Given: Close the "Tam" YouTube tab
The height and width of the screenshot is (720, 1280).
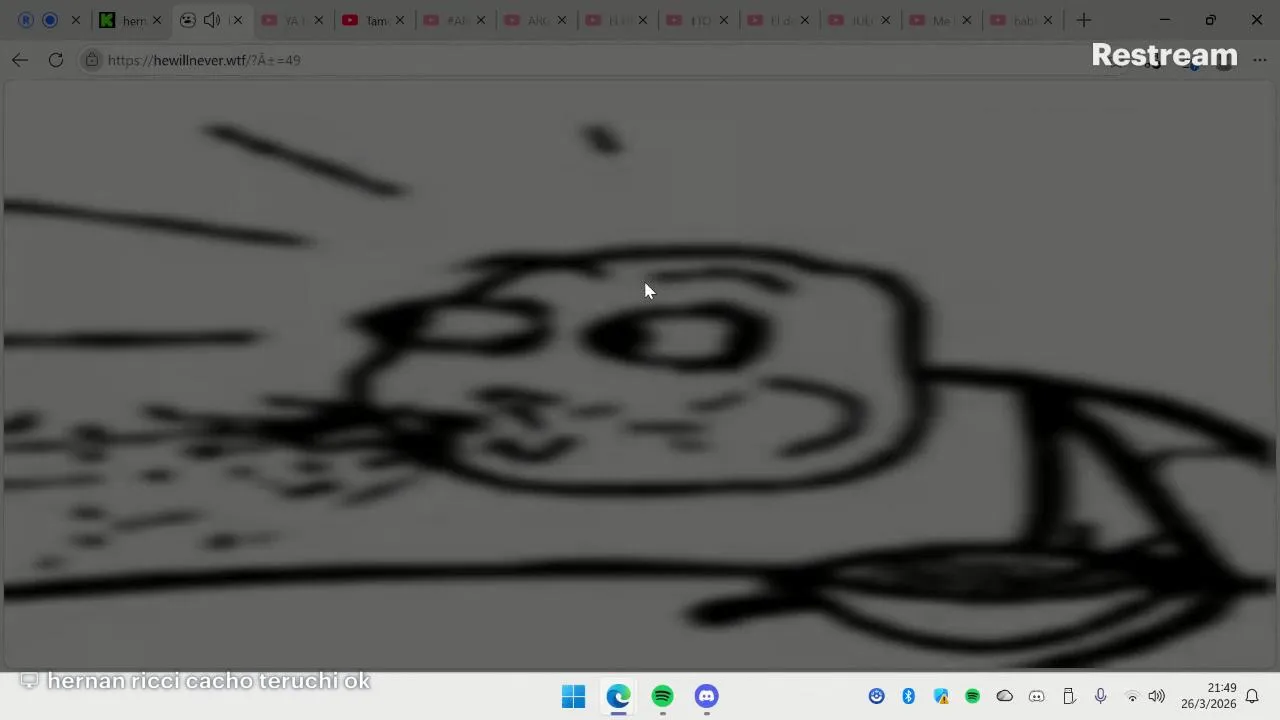Looking at the screenshot, I should [x=400, y=20].
